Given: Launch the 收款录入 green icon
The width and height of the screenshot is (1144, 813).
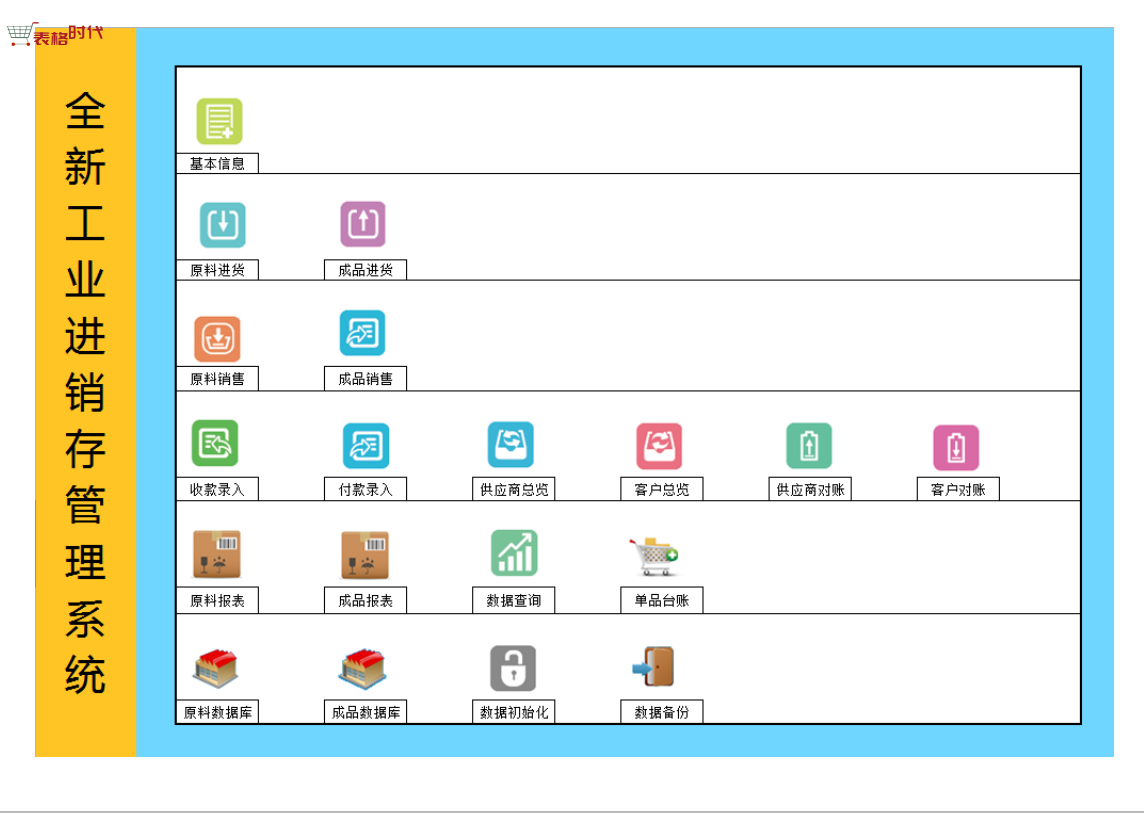Looking at the screenshot, I should [x=215, y=443].
